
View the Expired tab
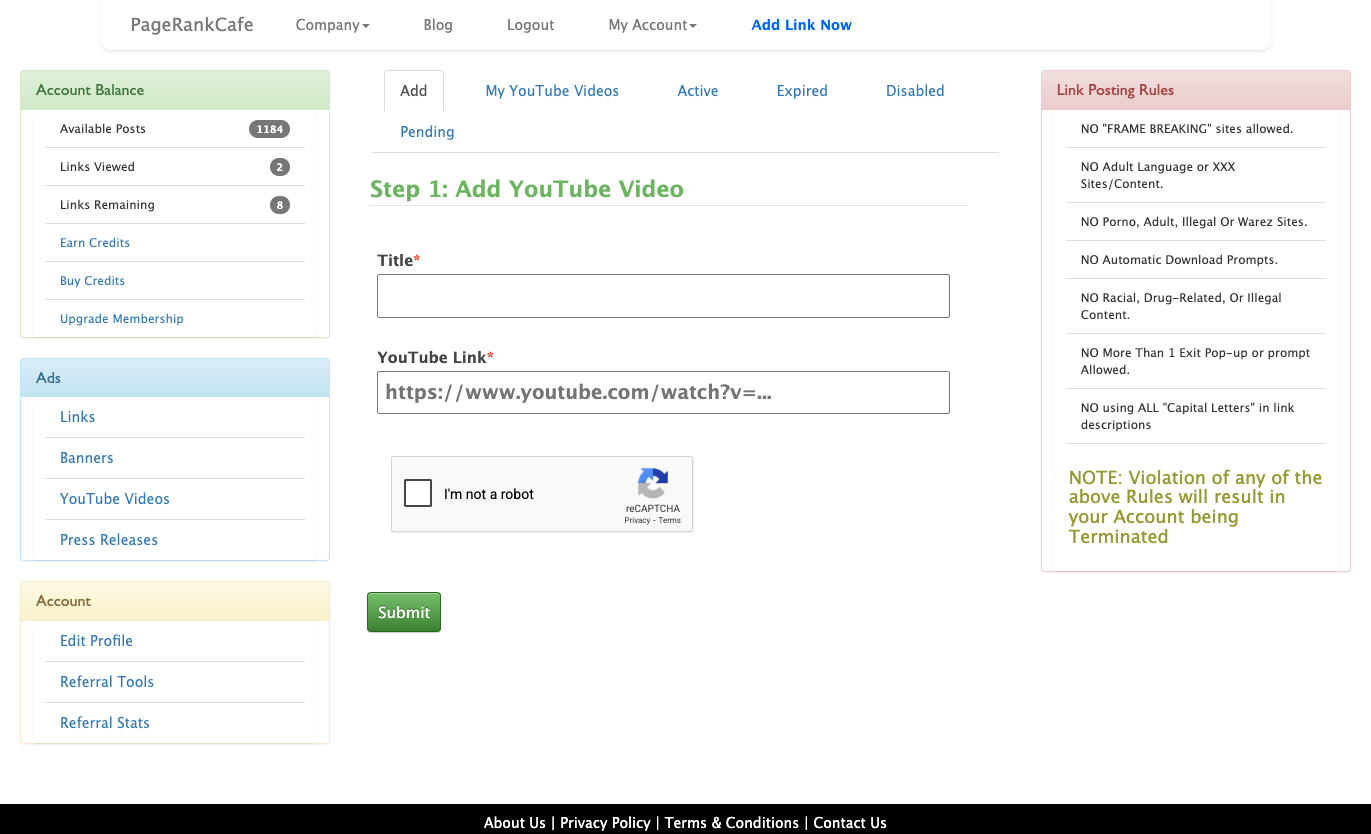801,90
